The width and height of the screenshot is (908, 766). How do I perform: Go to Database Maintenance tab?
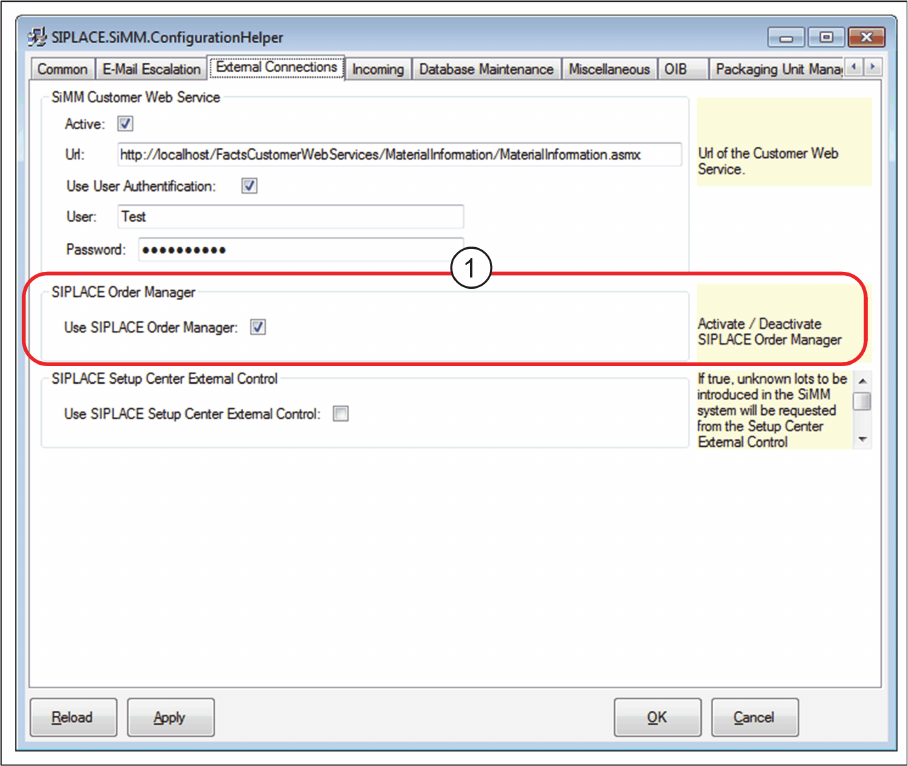pyautogui.click(x=486, y=69)
